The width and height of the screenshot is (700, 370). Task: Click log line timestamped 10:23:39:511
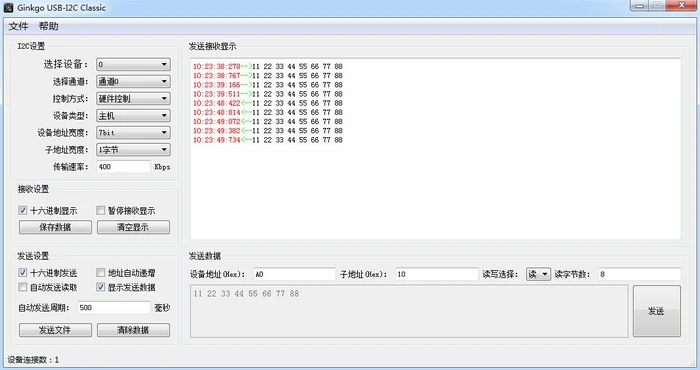coord(268,94)
